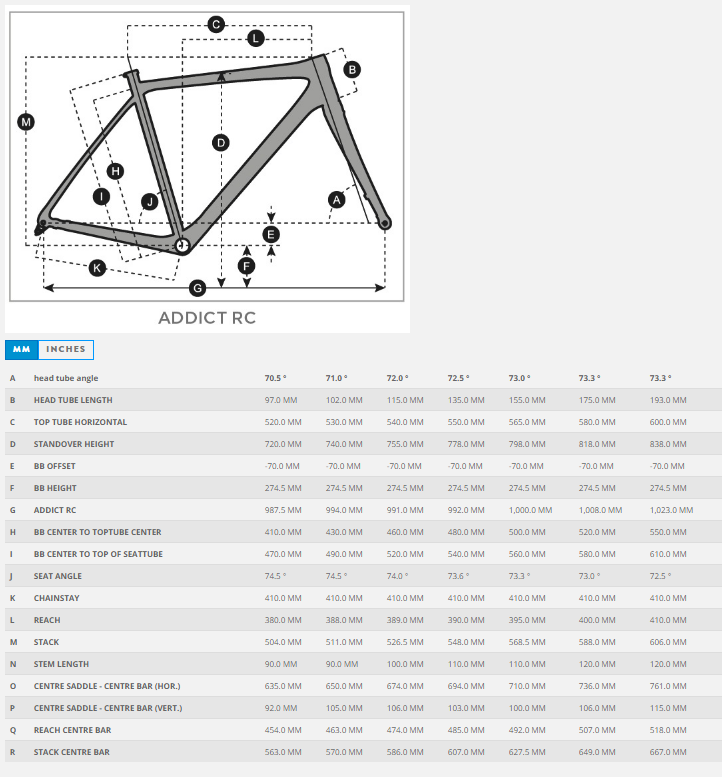Click marker B near the head tube
The width and height of the screenshot is (722, 777).
click(352, 69)
